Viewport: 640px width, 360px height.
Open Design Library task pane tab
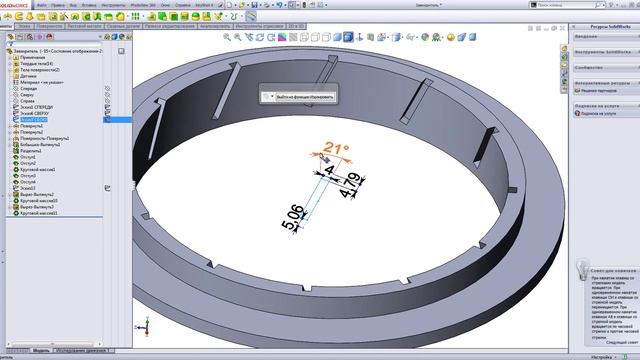(564, 57)
